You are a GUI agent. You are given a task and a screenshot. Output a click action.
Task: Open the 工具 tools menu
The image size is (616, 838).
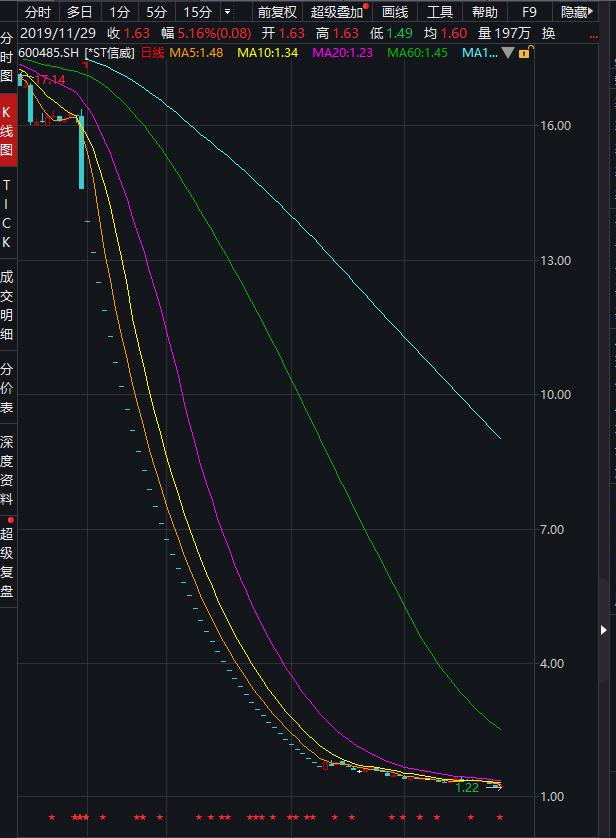click(x=440, y=12)
